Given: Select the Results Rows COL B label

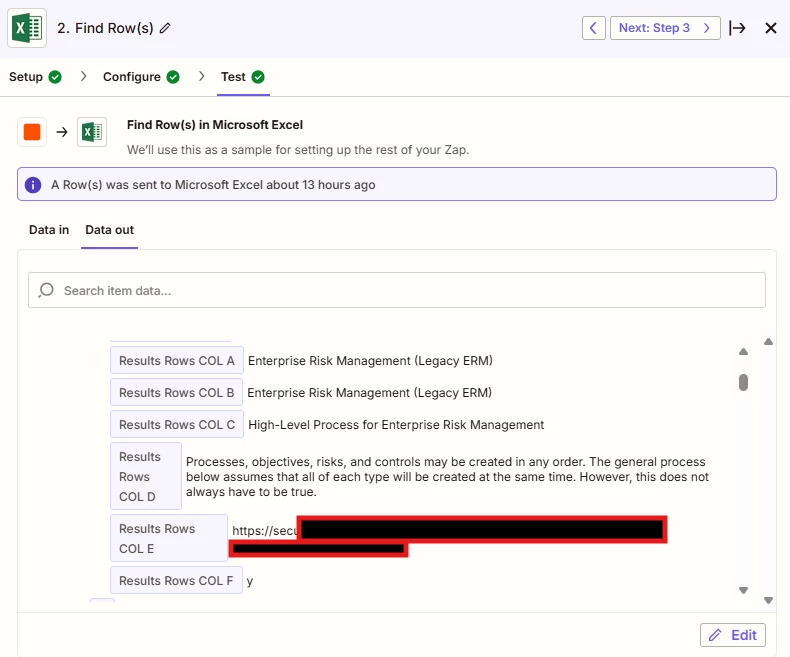Looking at the screenshot, I should tap(176, 392).
